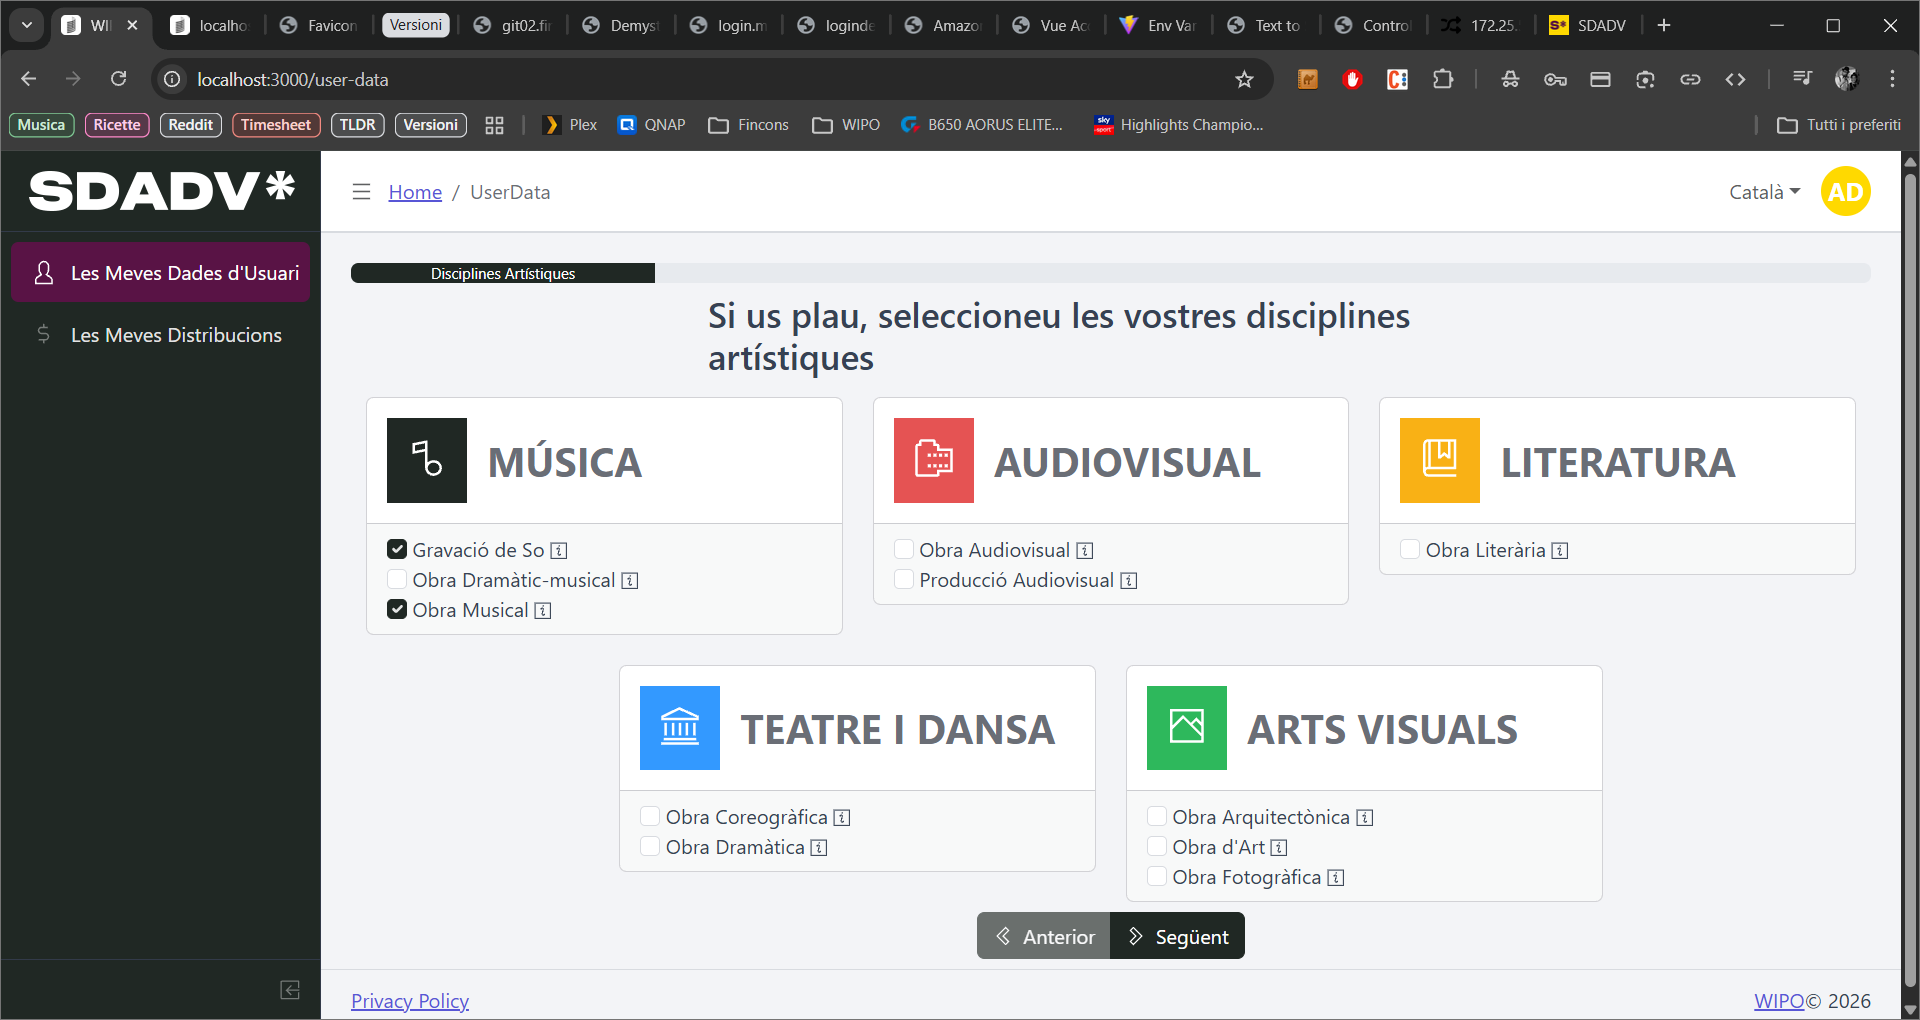Image resolution: width=1920 pixels, height=1020 pixels.
Task: Open the apps grid bookmark icon
Action: (x=494, y=125)
